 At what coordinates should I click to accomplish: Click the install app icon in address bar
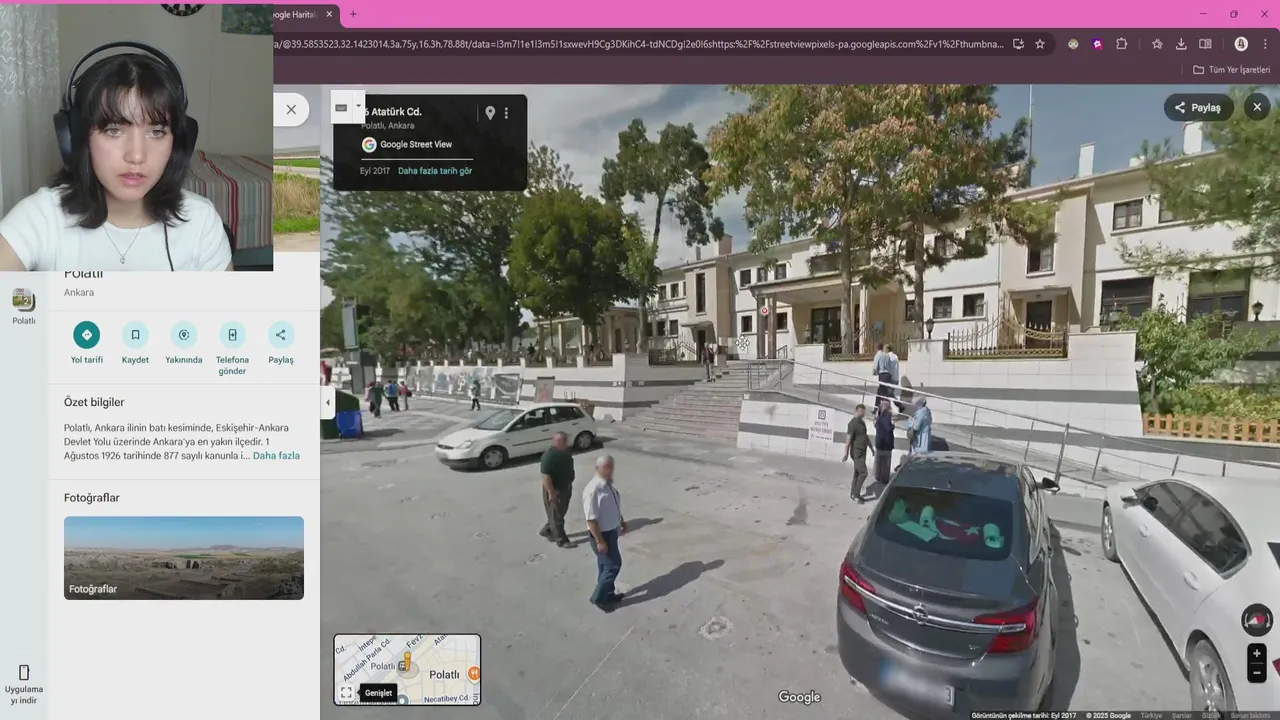(1018, 44)
